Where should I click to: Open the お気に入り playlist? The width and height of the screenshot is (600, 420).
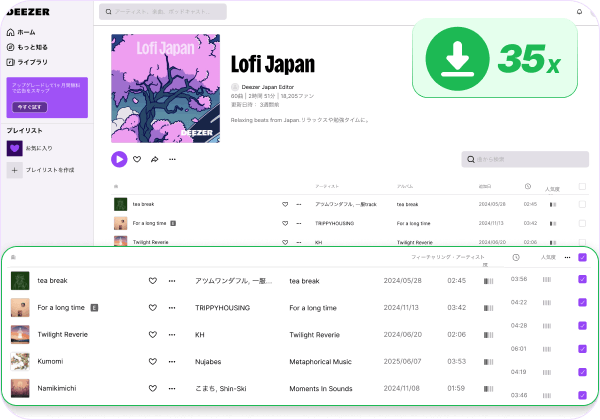[29, 148]
